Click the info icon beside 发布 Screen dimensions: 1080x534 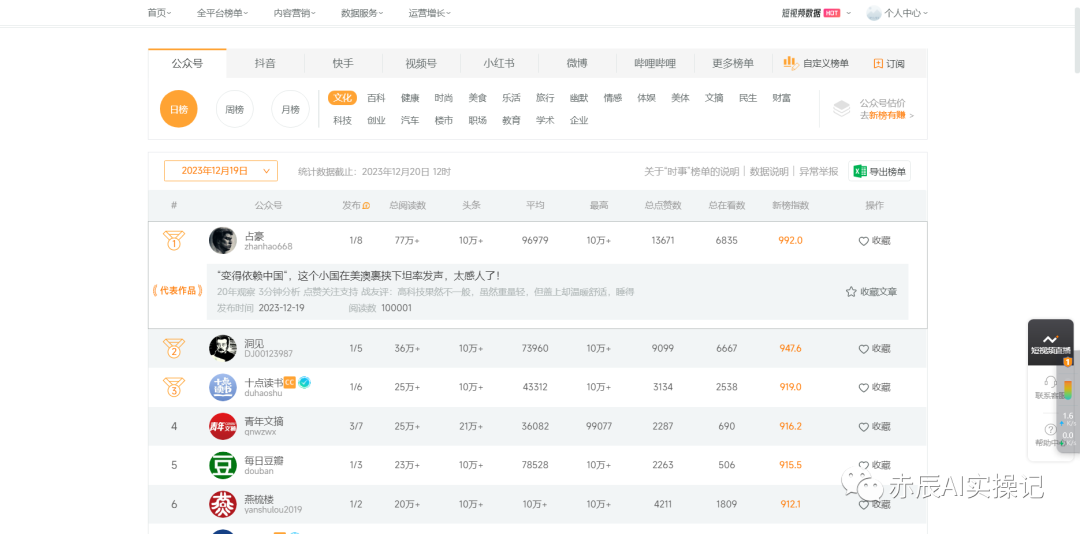366,206
